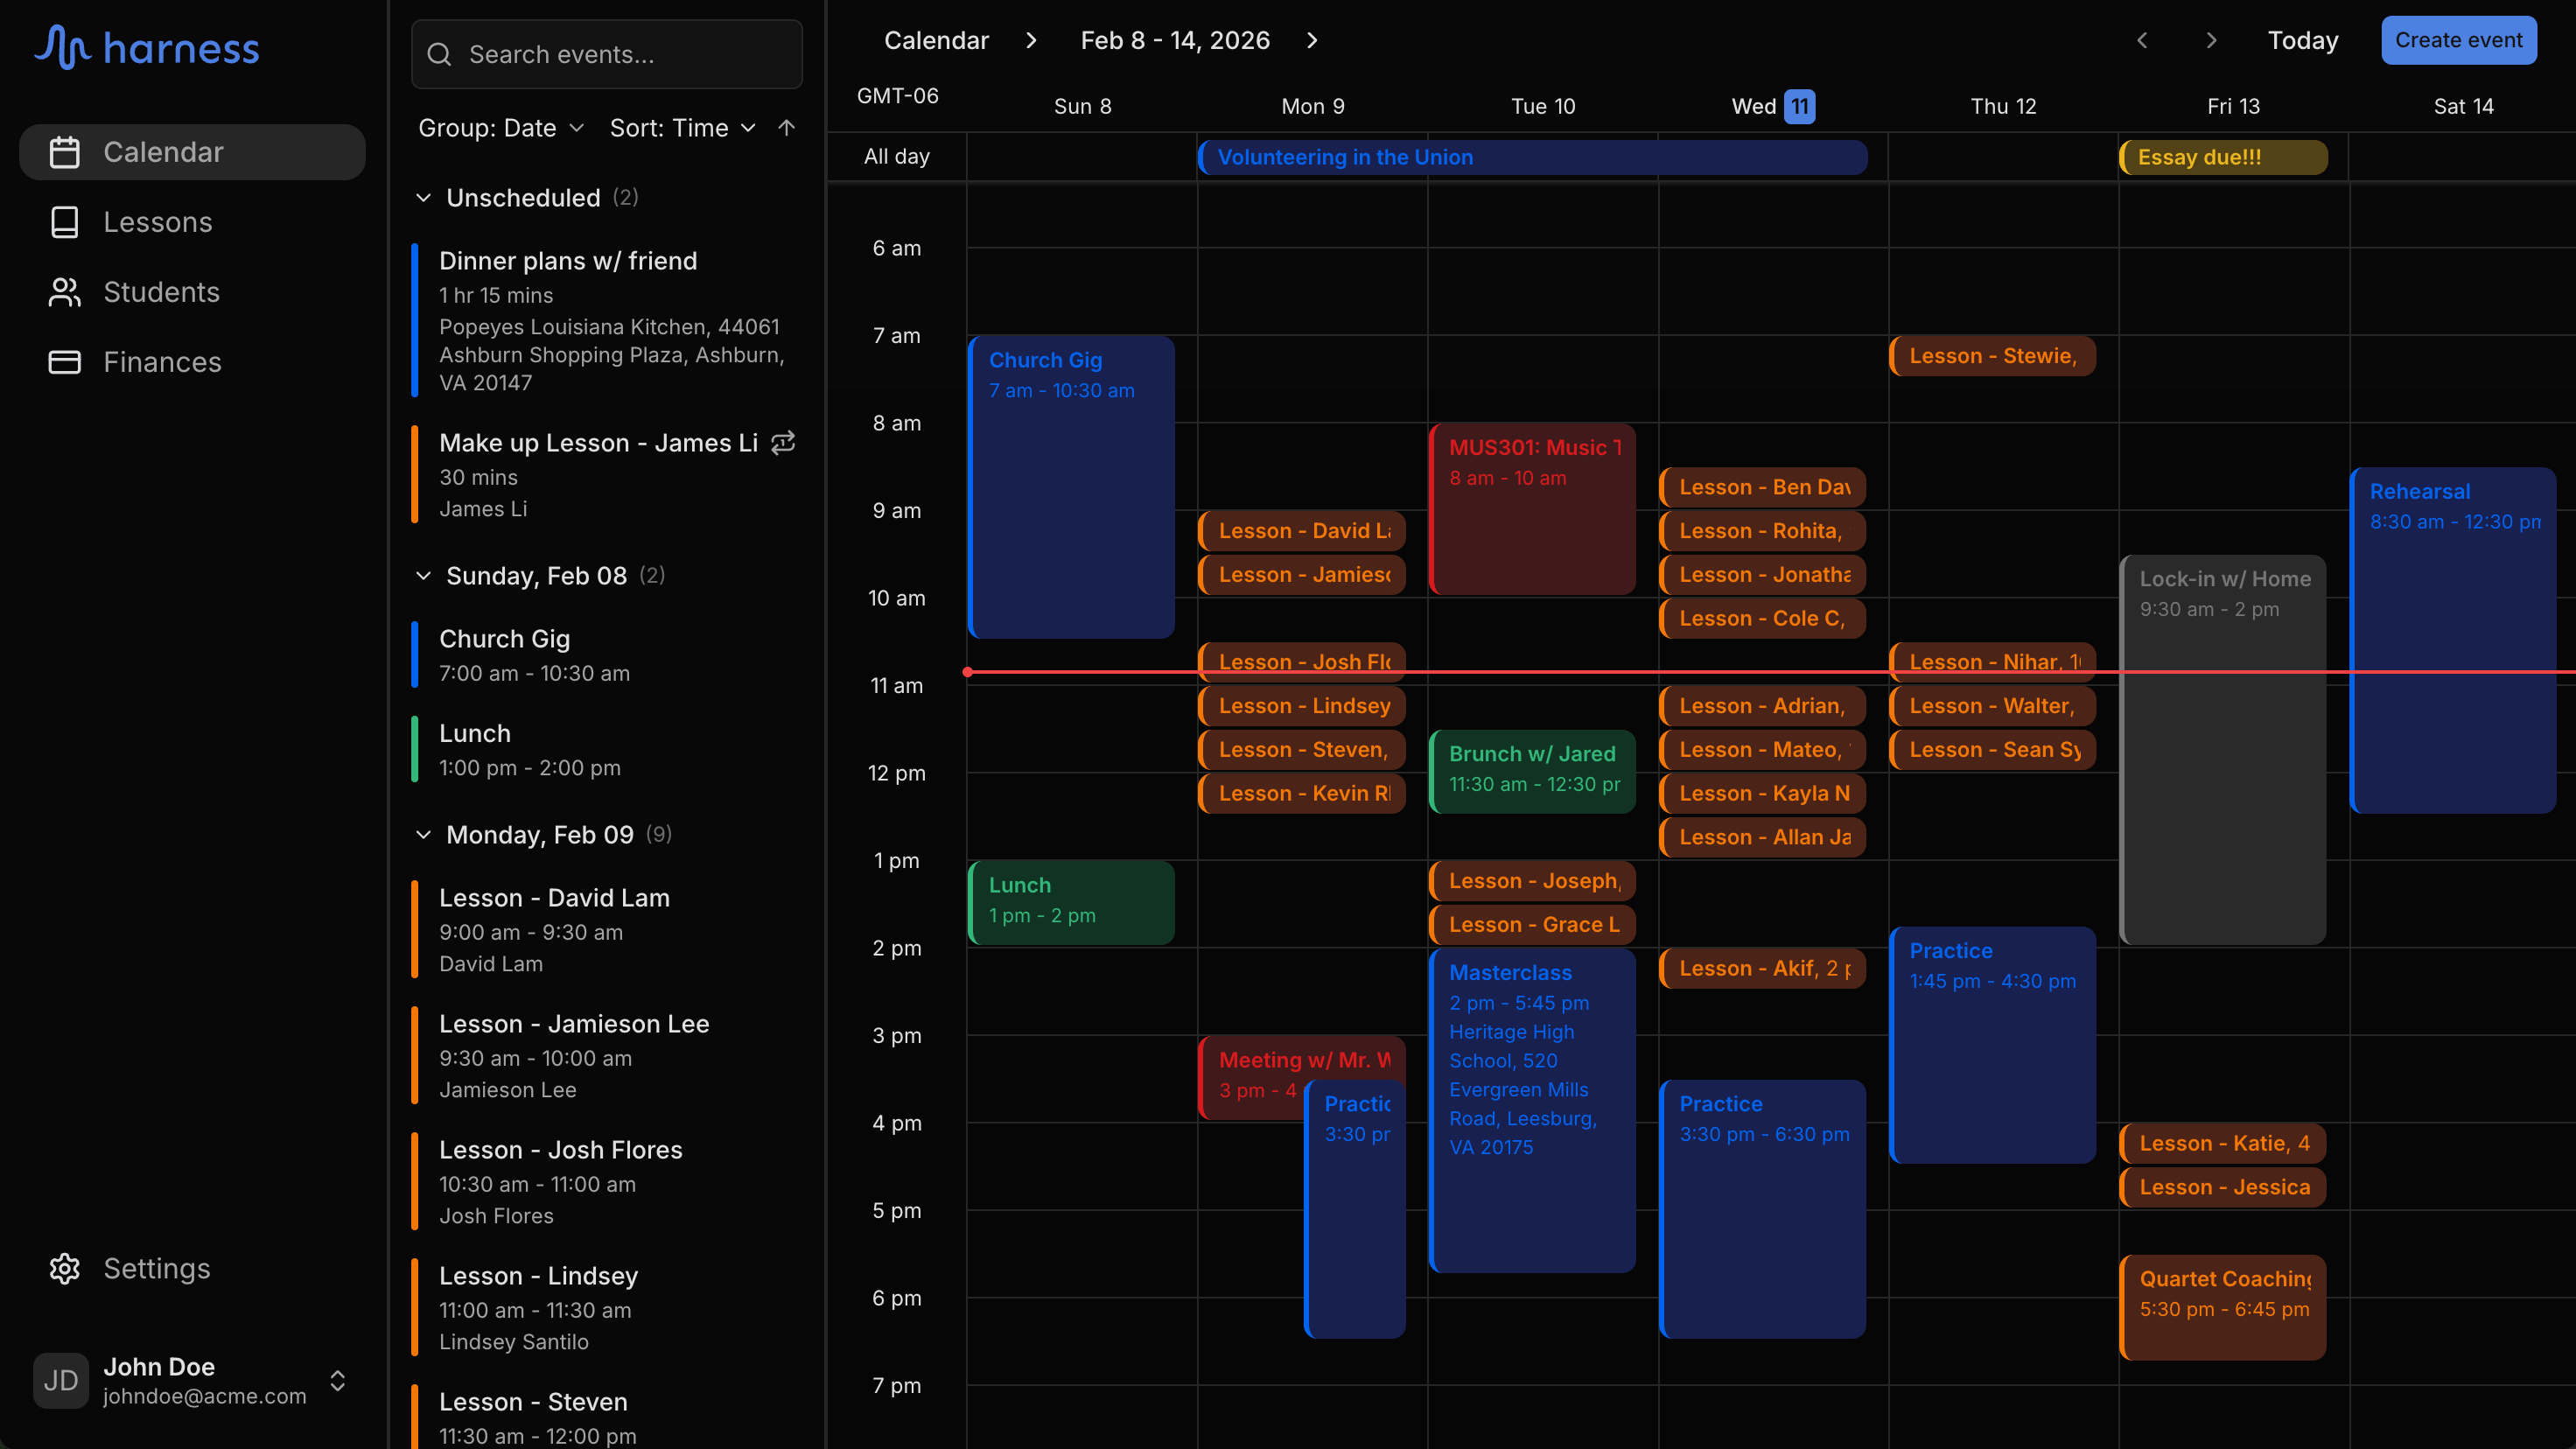The width and height of the screenshot is (2576, 1449).
Task: Click the JD avatar
Action: click(60, 1380)
